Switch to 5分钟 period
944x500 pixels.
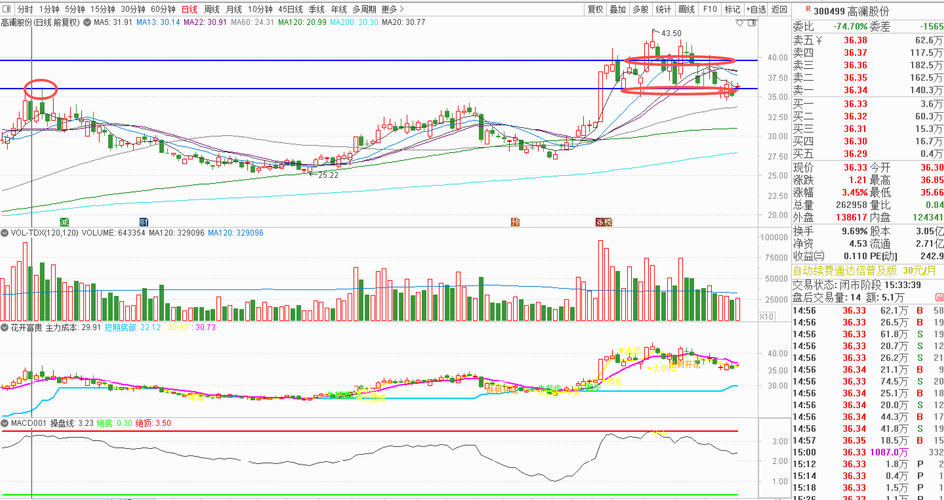[75, 9]
